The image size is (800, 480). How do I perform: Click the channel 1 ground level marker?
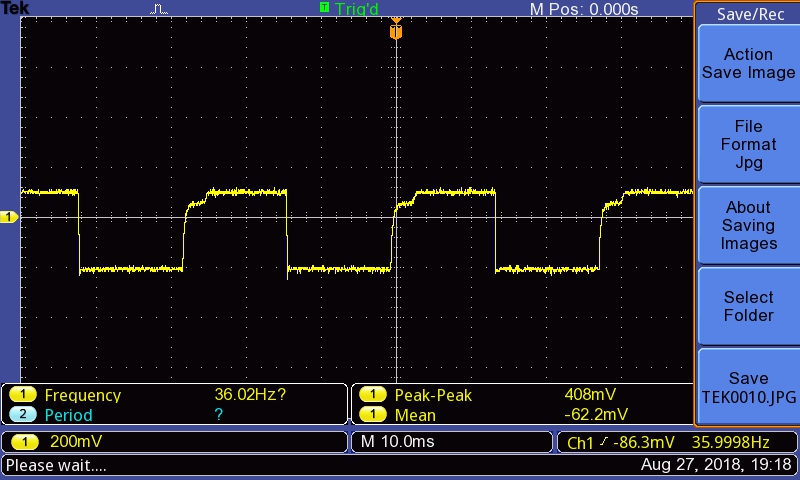click(9, 217)
